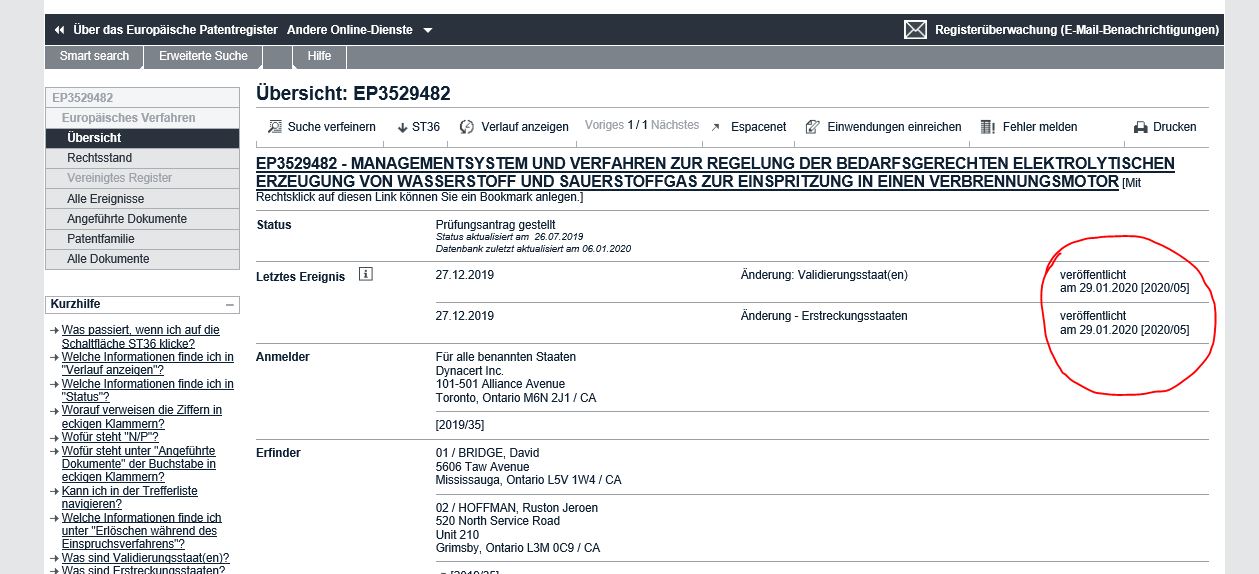The image size is (1259, 574).
Task: Click the envelope icon for Registerüberwachung
Action: (915, 30)
